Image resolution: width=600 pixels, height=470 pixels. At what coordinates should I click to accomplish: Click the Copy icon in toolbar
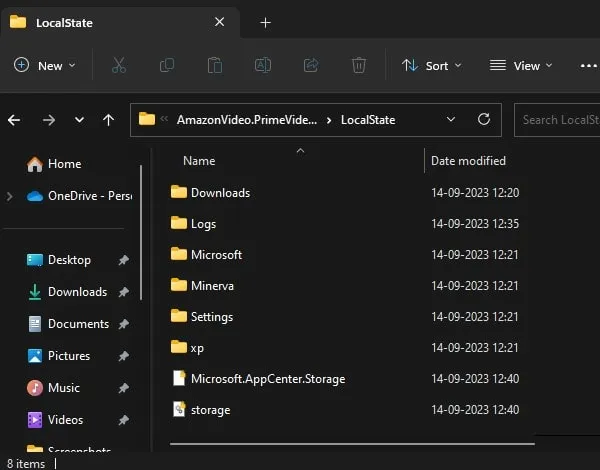tap(167, 65)
